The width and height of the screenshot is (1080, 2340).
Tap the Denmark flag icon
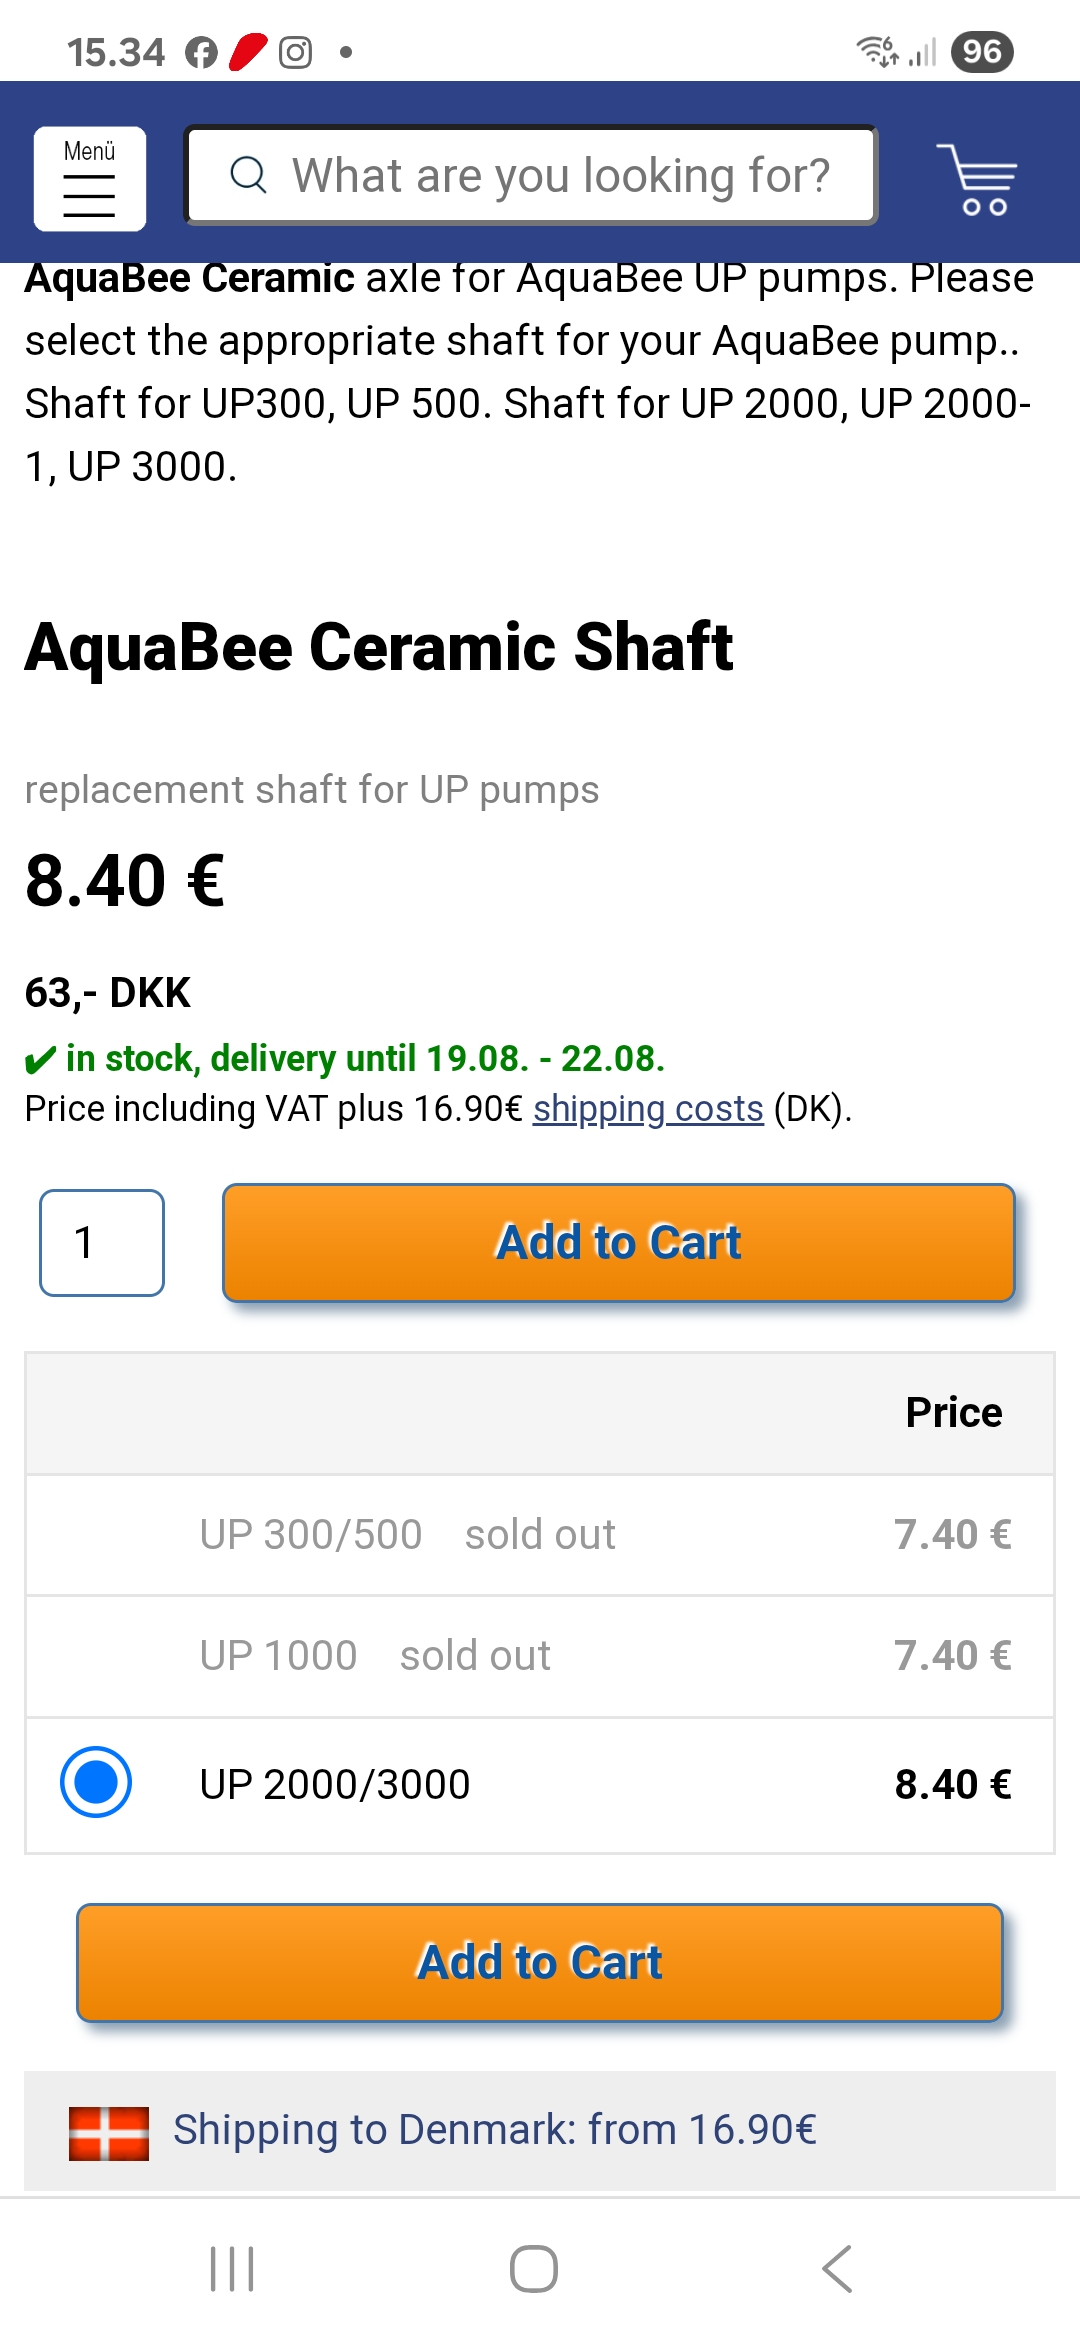[x=108, y=2133]
